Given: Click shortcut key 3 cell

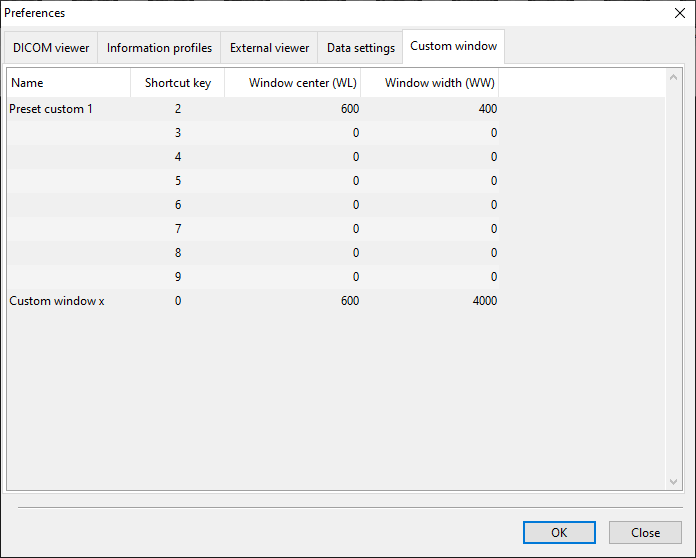Looking at the screenshot, I should pyautogui.click(x=178, y=133).
